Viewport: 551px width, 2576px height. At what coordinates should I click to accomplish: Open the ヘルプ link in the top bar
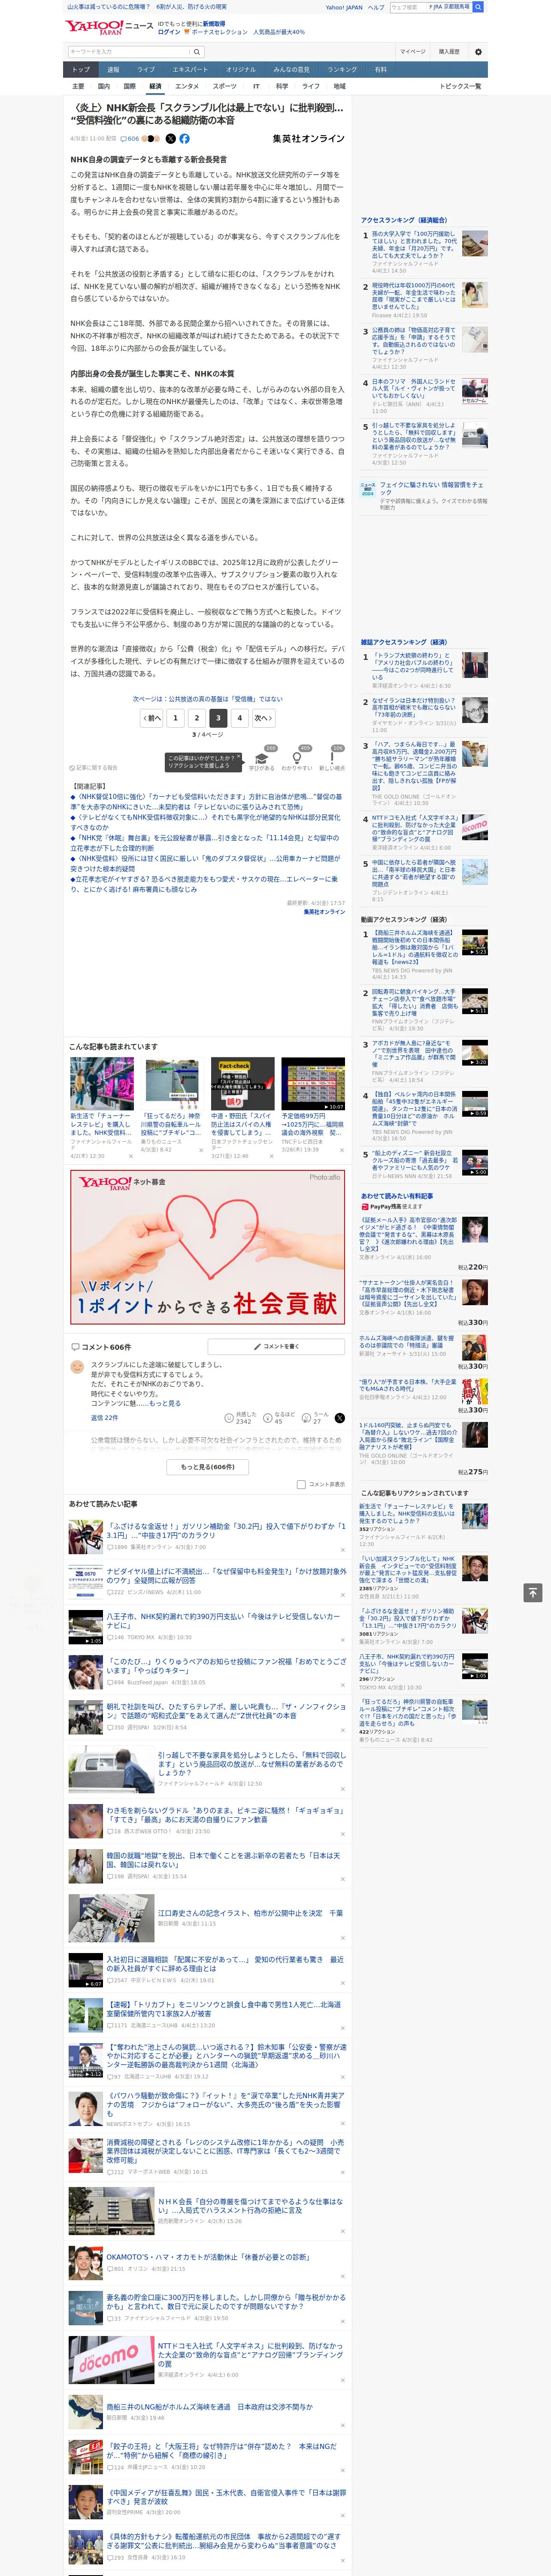coord(376,7)
